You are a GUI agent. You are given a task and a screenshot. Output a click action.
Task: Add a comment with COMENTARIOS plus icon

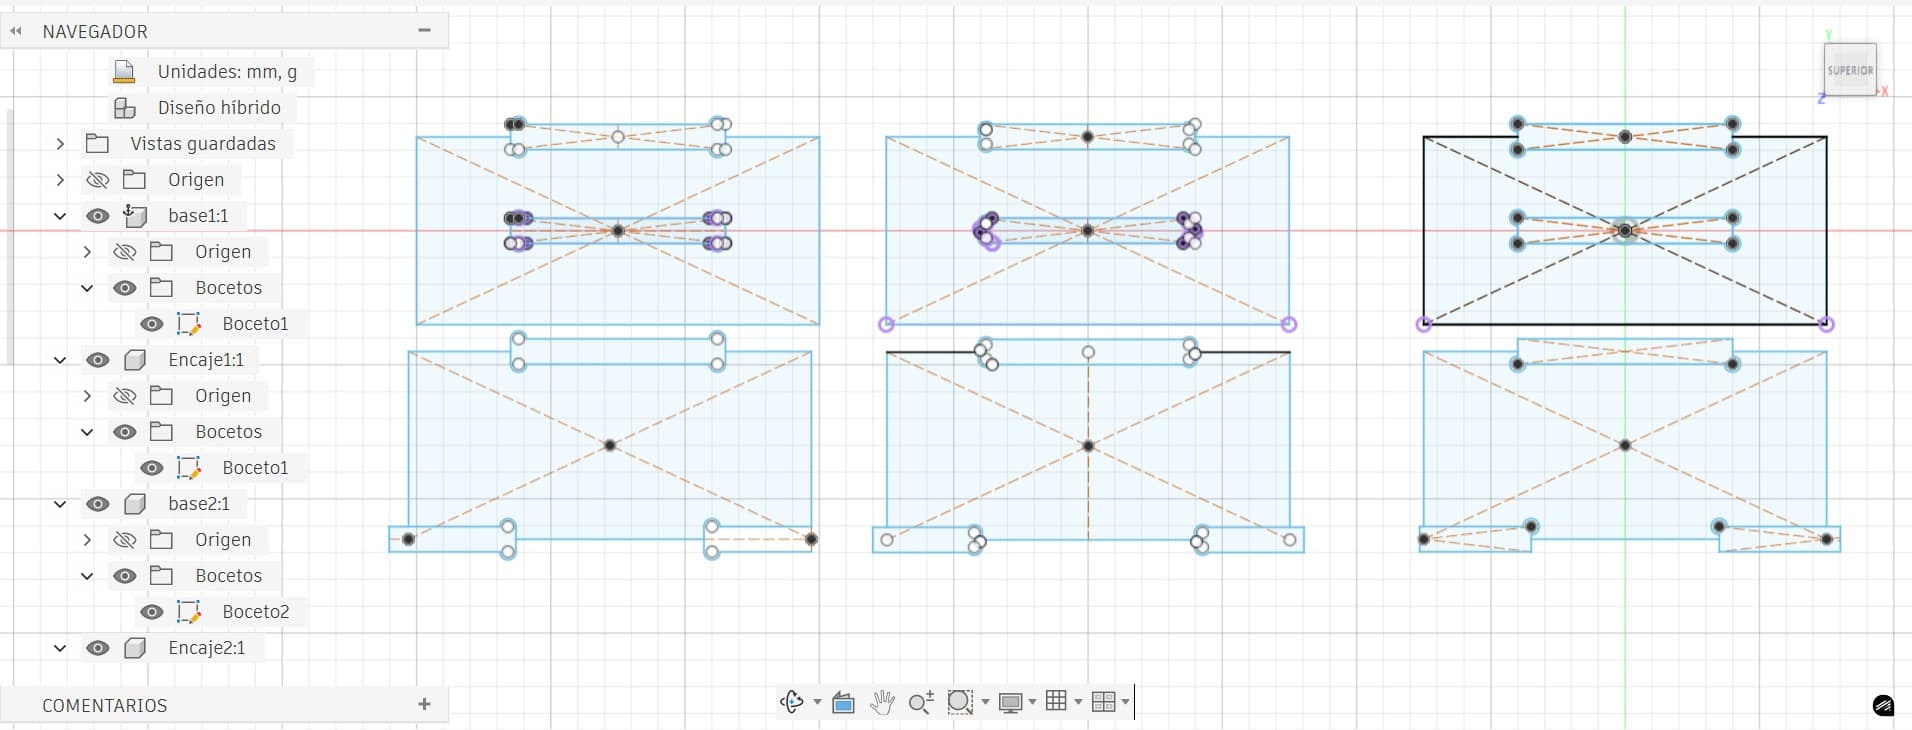click(424, 705)
